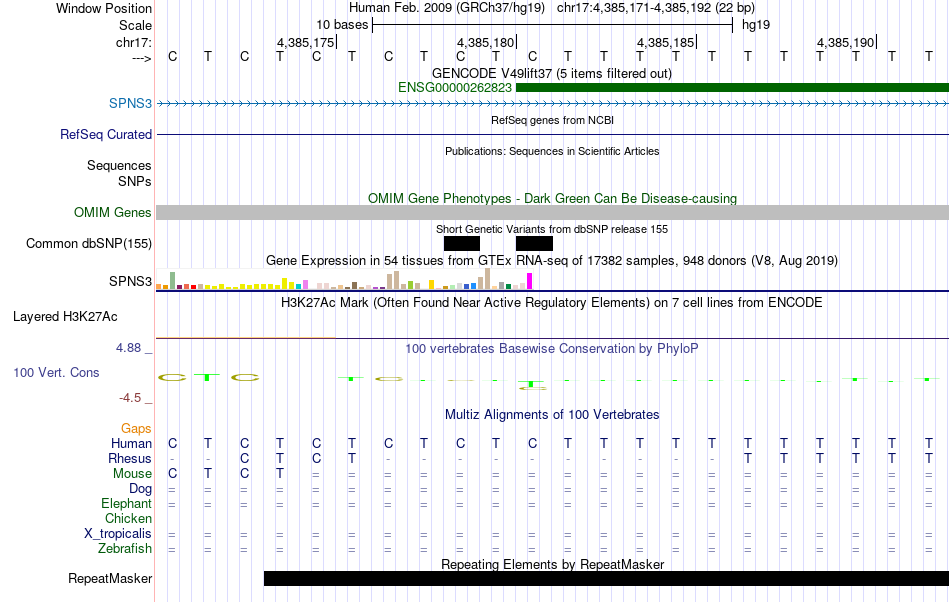Open Short Genetic Variants from dbSNP title
950x602 pixels.
coord(552,230)
